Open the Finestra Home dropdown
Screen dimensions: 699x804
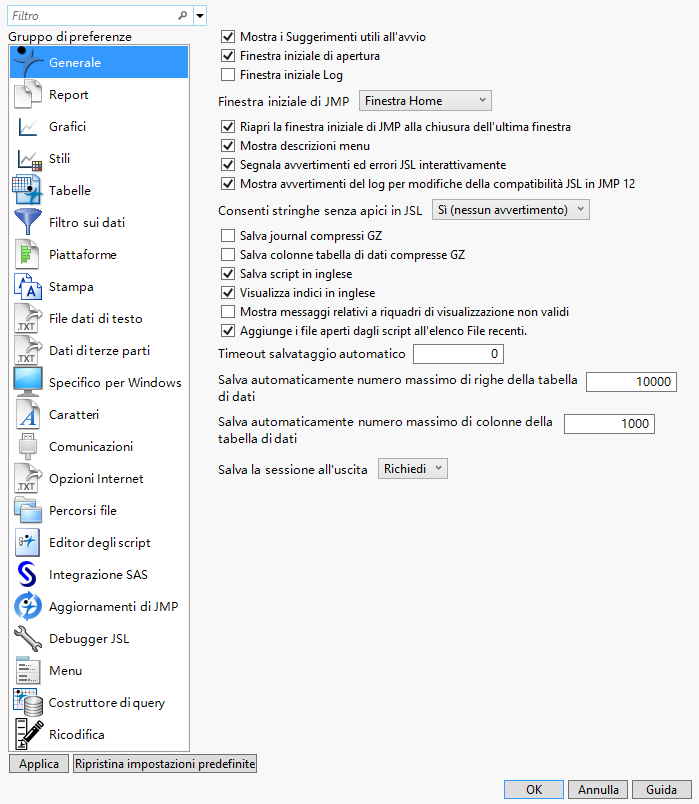(x=425, y=100)
